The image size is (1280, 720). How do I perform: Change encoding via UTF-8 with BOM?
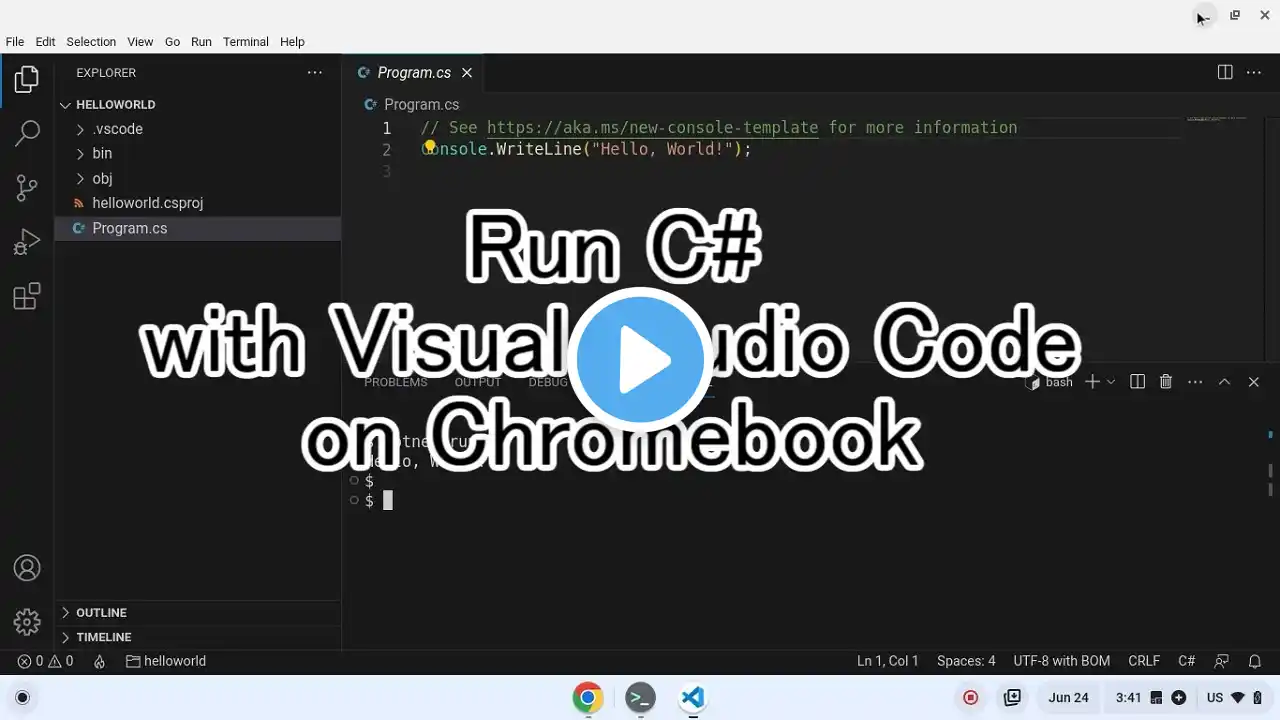(1062, 661)
